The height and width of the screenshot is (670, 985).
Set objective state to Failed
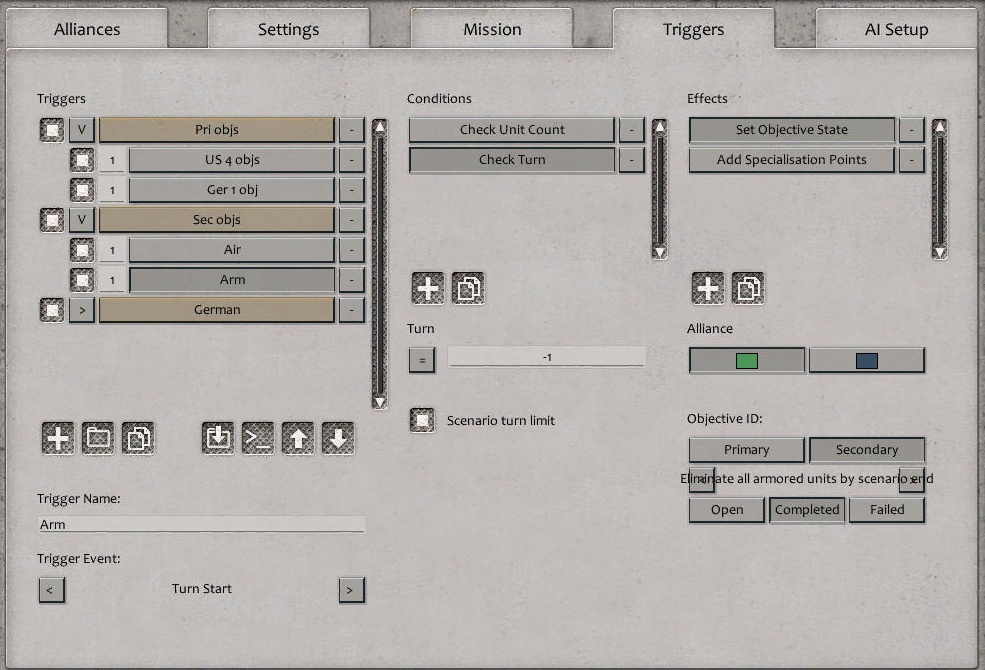click(887, 510)
